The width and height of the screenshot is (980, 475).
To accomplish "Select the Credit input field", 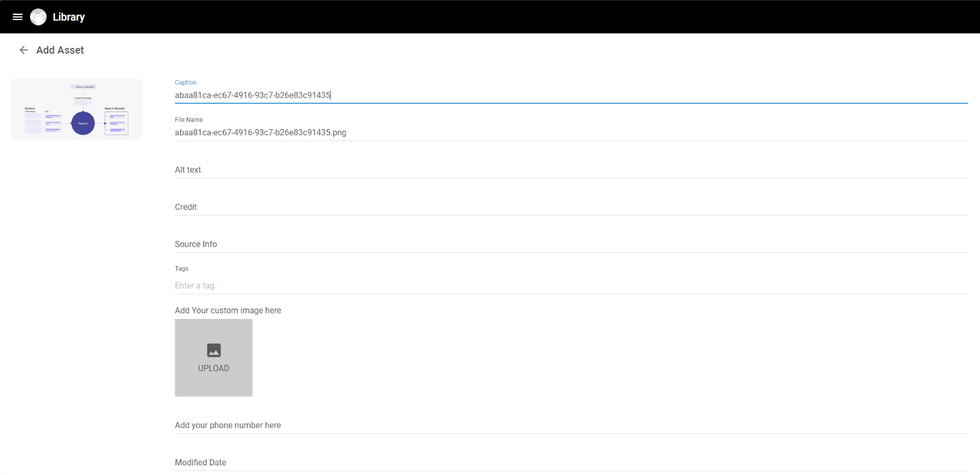I will [570, 207].
